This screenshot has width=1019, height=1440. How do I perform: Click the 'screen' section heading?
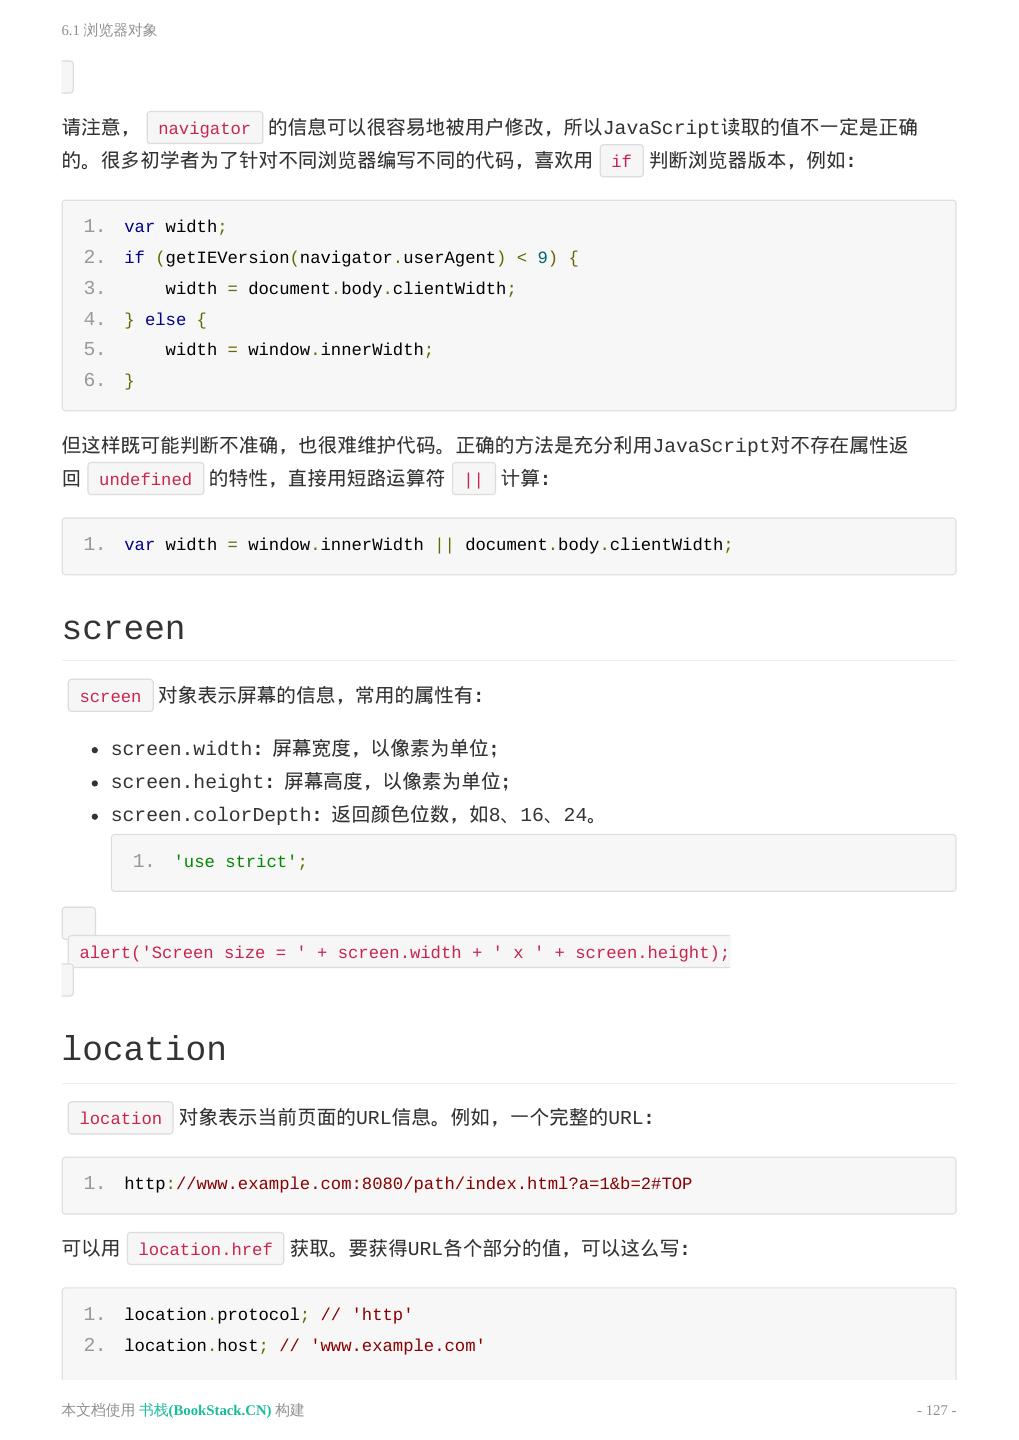point(123,629)
